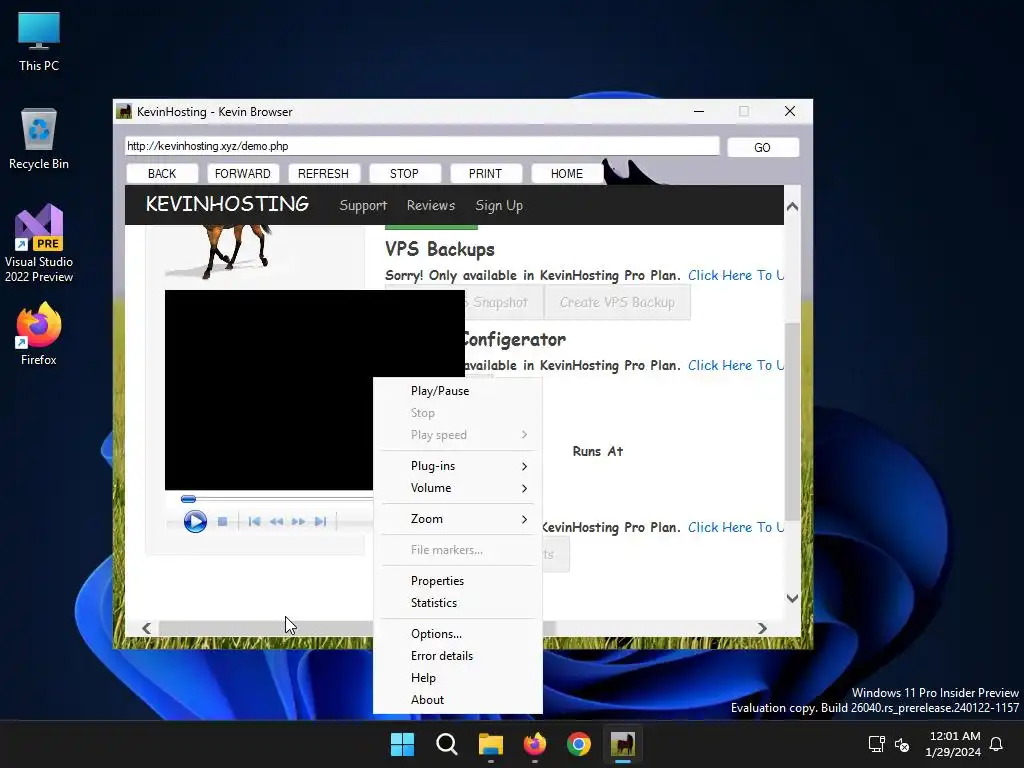The width and height of the screenshot is (1024, 768).
Task: Click the REFRESH button
Action: tap(324, 174)
